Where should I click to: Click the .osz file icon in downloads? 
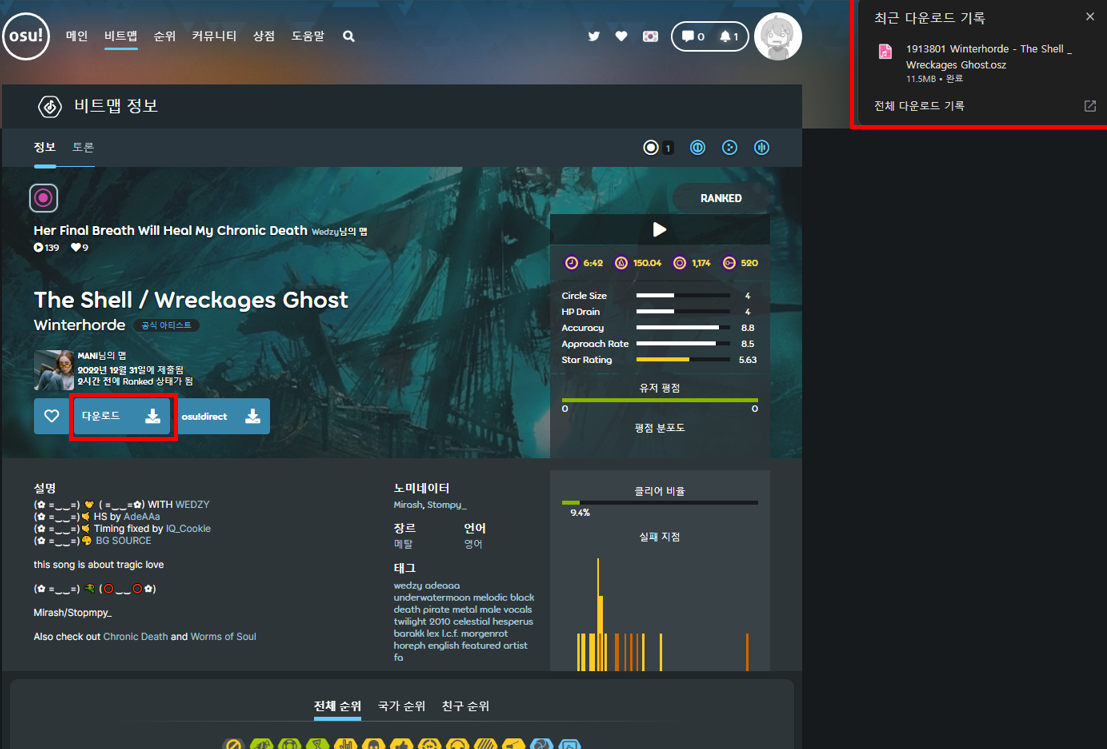(x=885, y=52)
